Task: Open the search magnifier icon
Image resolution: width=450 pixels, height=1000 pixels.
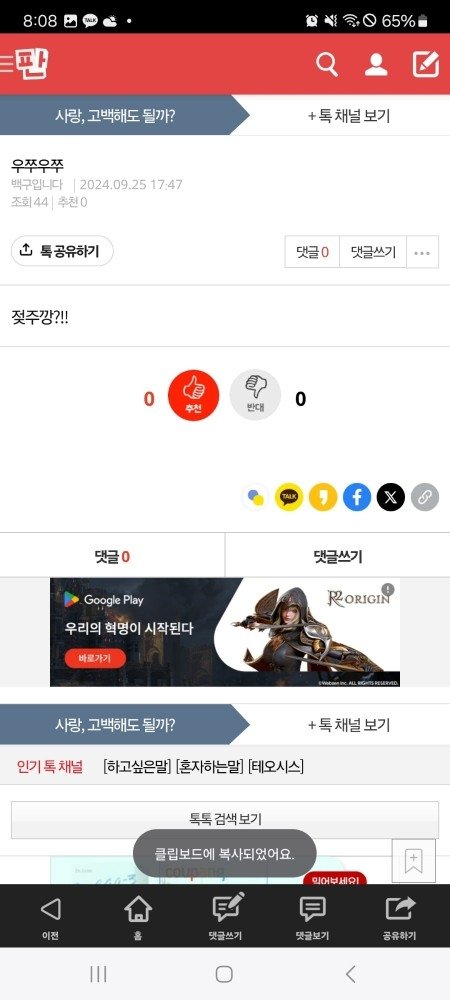Action: [x=327, y=64]
